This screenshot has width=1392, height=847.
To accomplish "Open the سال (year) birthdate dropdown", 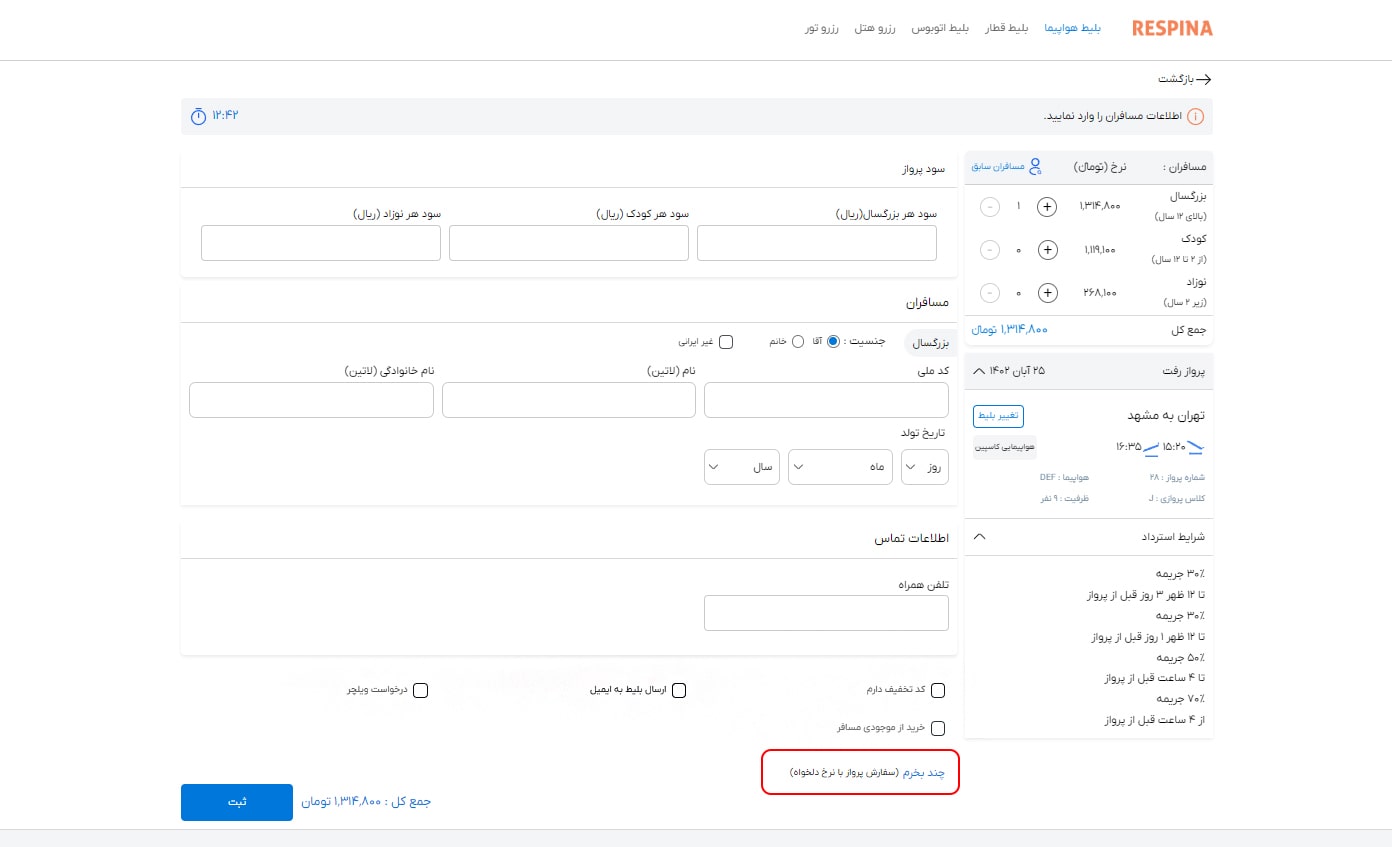I will (x=741, y=467).
